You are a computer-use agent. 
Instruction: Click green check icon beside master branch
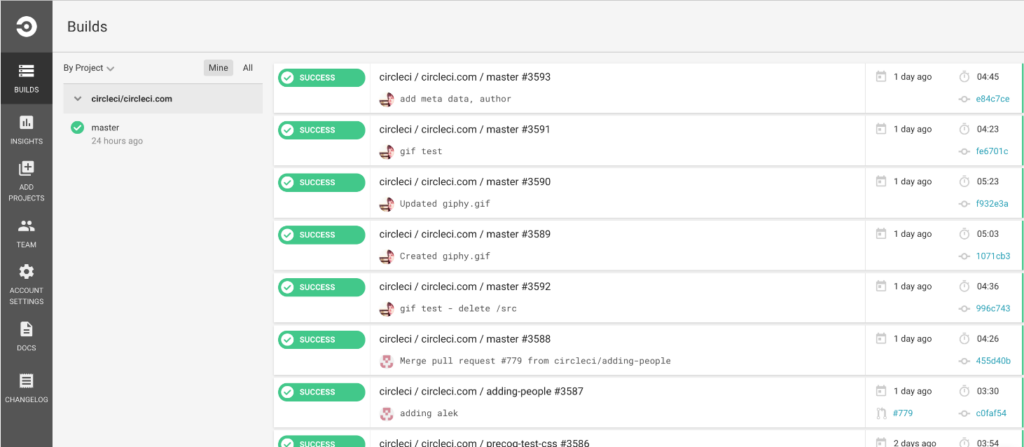click(x=77, y=127)
